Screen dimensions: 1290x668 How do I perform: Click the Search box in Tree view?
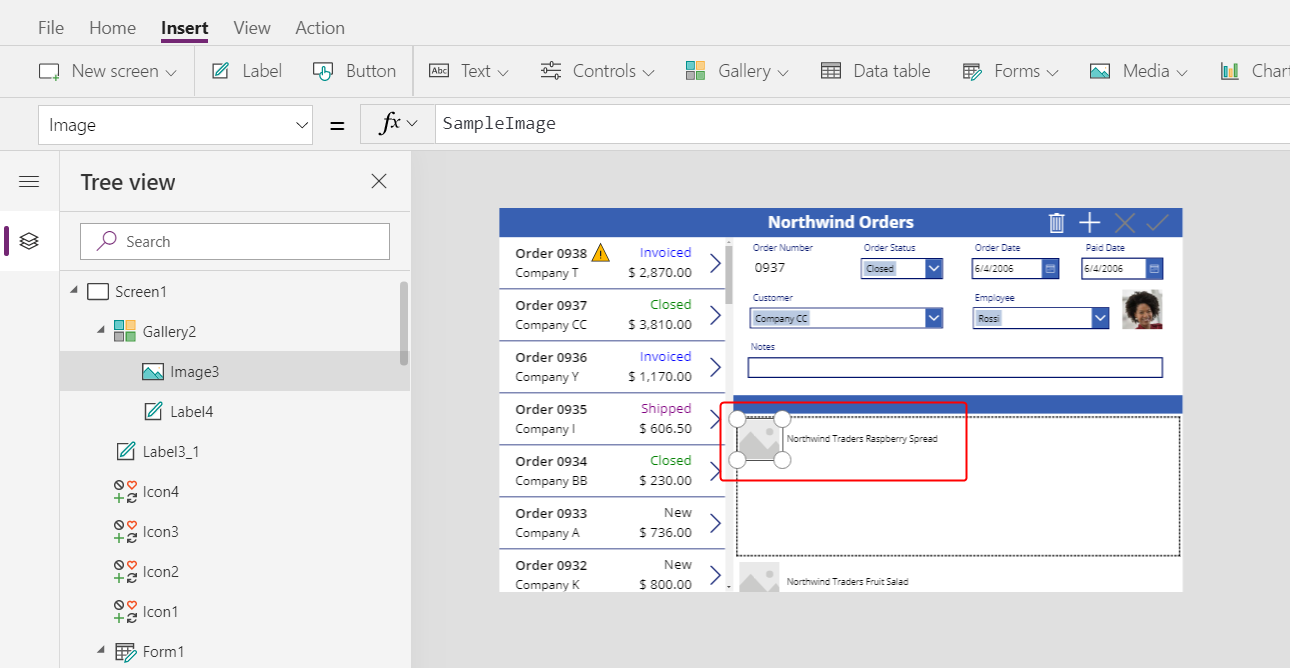(235, 241)
